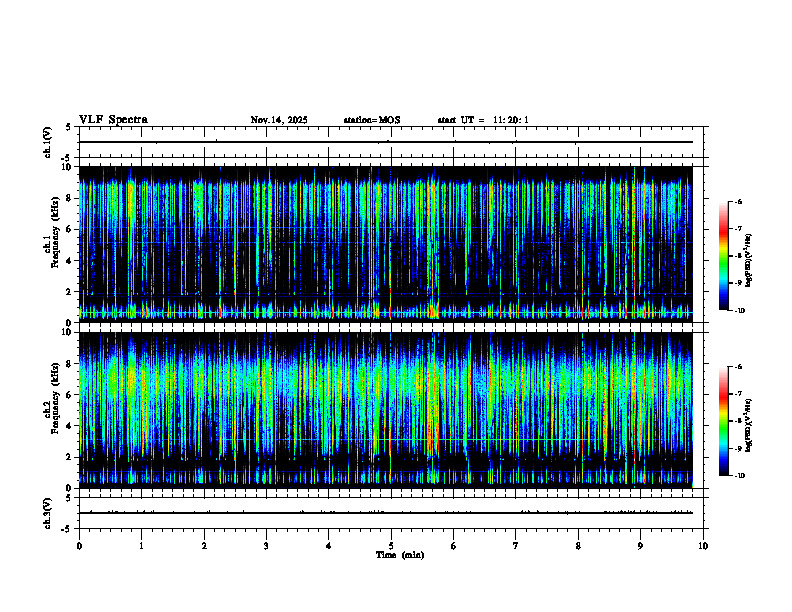Select the date text "Nov.14, 2025"

coord(279,120)
